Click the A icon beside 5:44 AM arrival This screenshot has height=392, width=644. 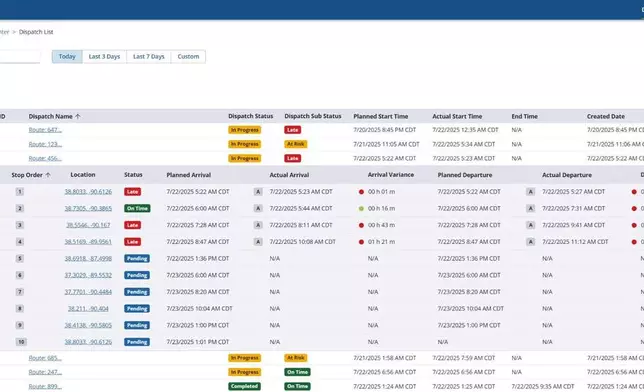pyautogui.click(x=258, y=208)
